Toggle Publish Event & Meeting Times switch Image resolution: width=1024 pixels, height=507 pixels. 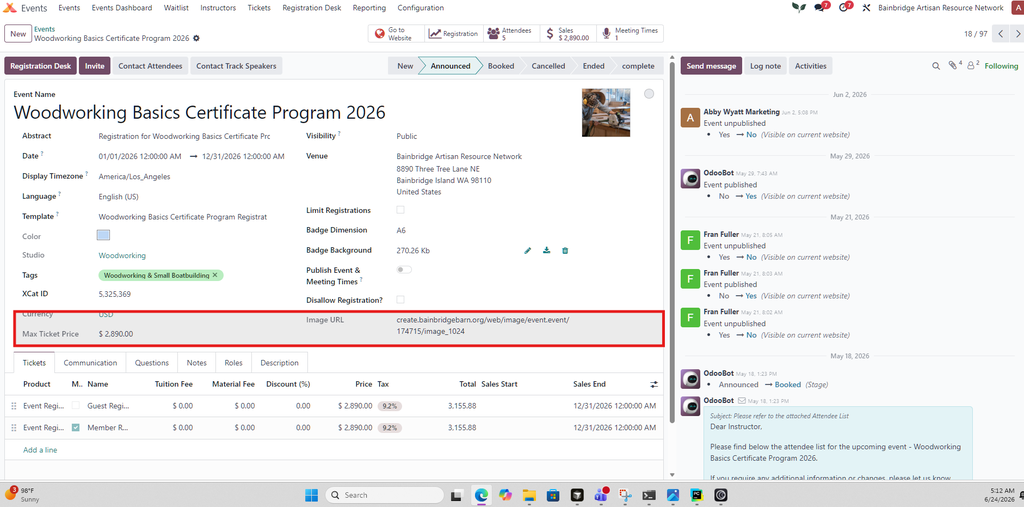point(404,270)
